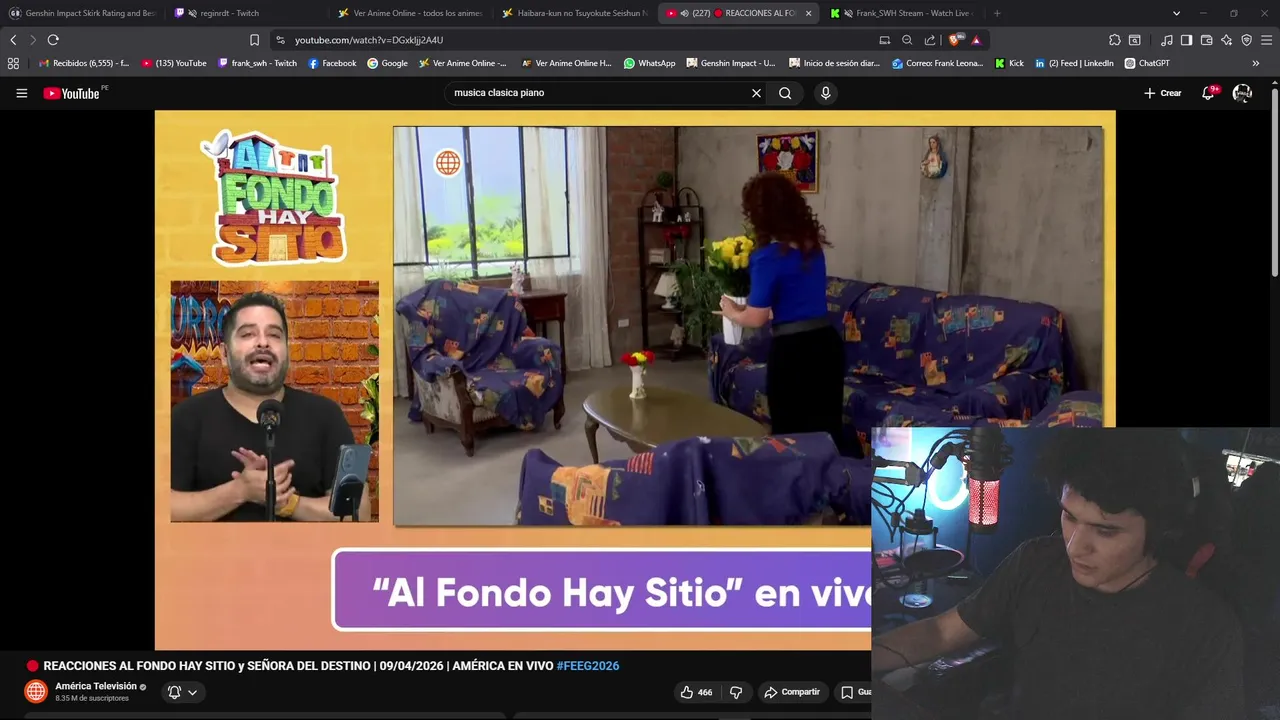
Task: Switch to the Frank_SWH Stream Kick tab
Action: (902, 13)
